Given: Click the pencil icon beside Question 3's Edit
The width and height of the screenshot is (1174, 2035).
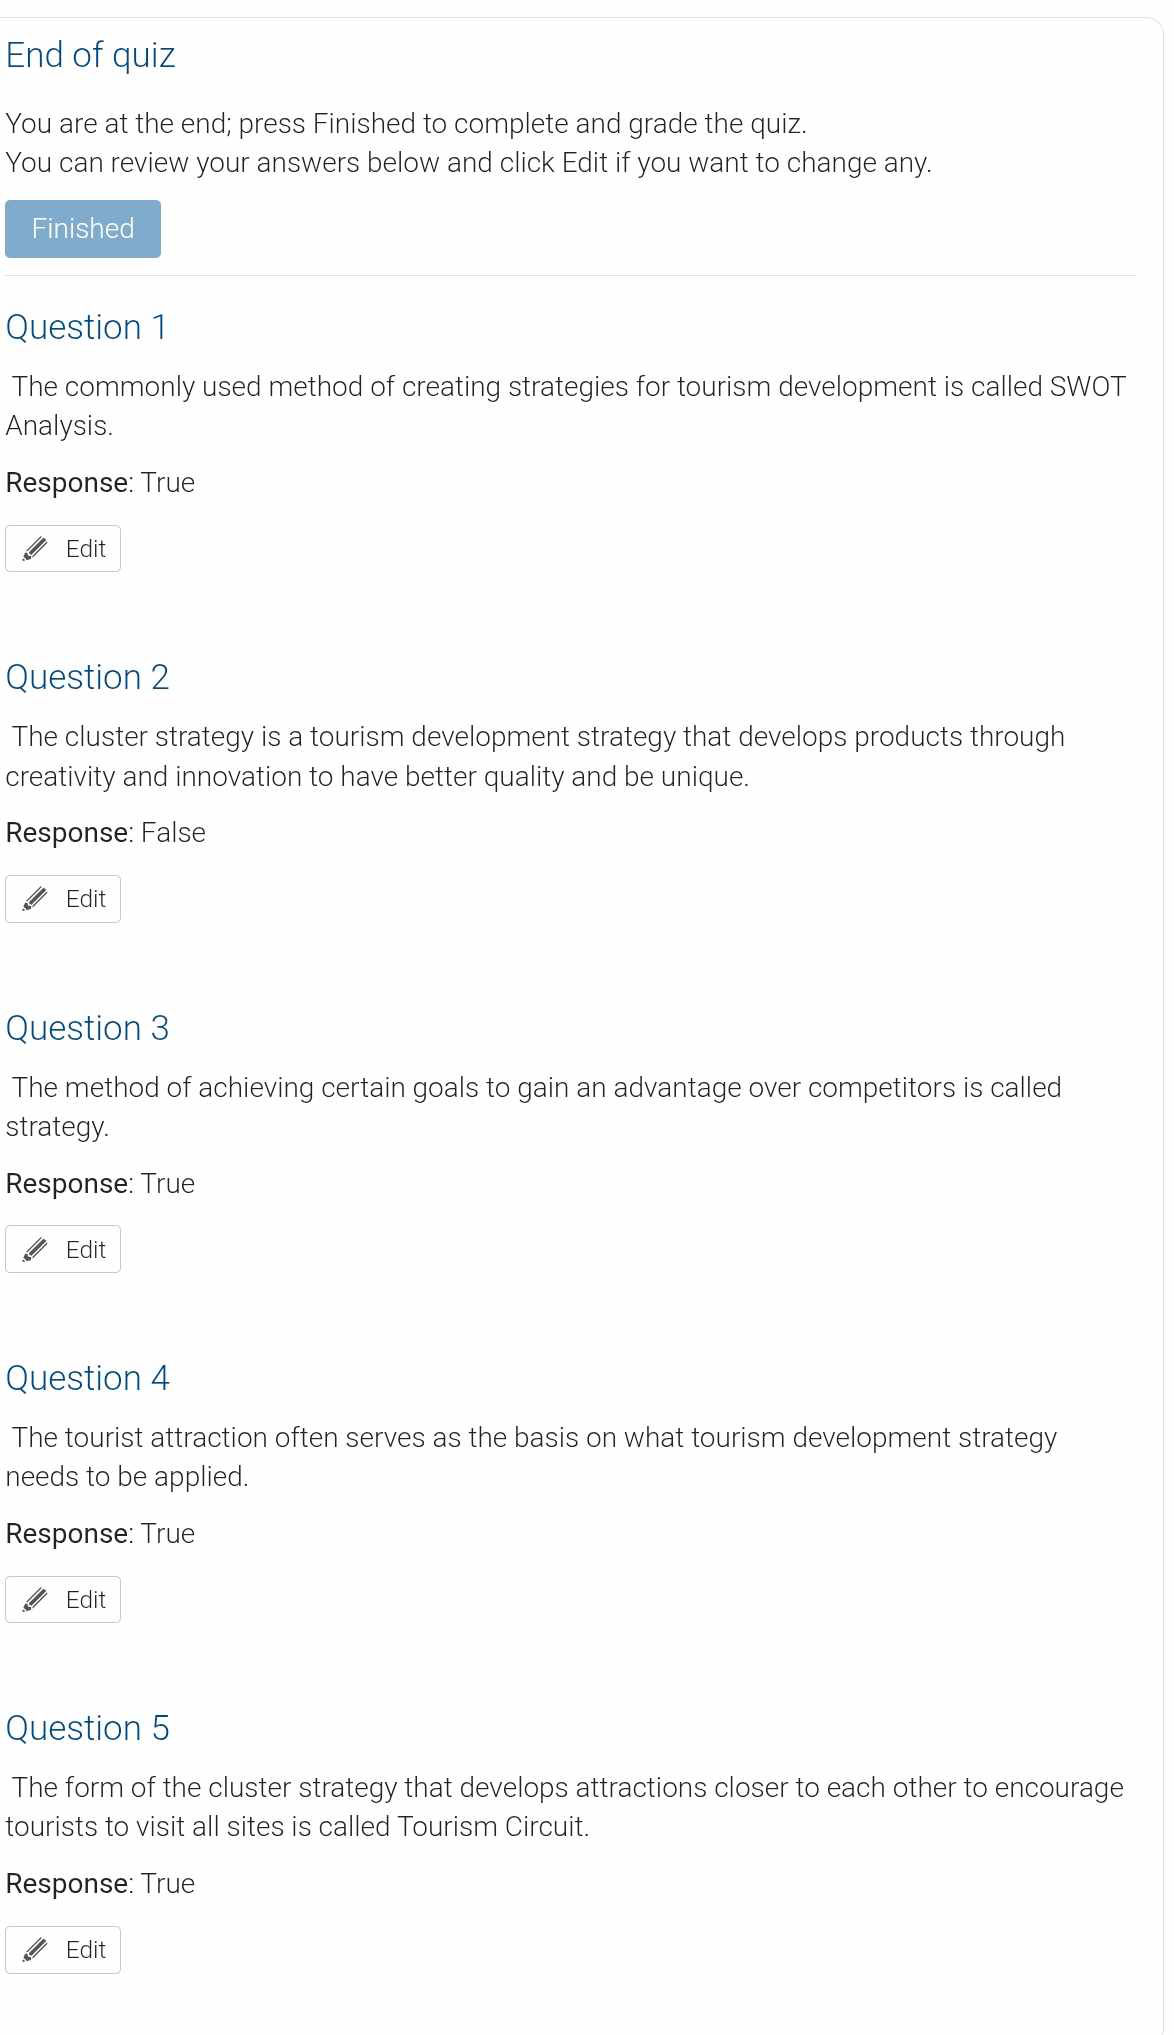Looking at the screenshot, I should 35,1248.
